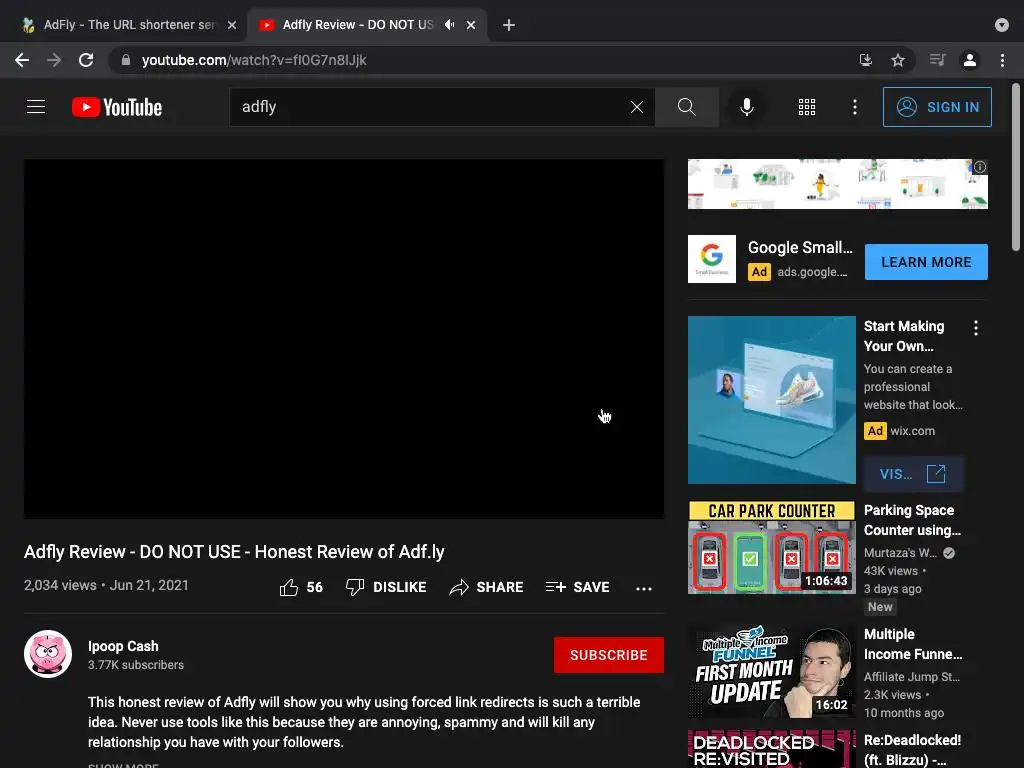The height and width of the screenshot is (768, 1024).
Task: Open Multiple Income Funnel thumbnail
Action: 771,672
